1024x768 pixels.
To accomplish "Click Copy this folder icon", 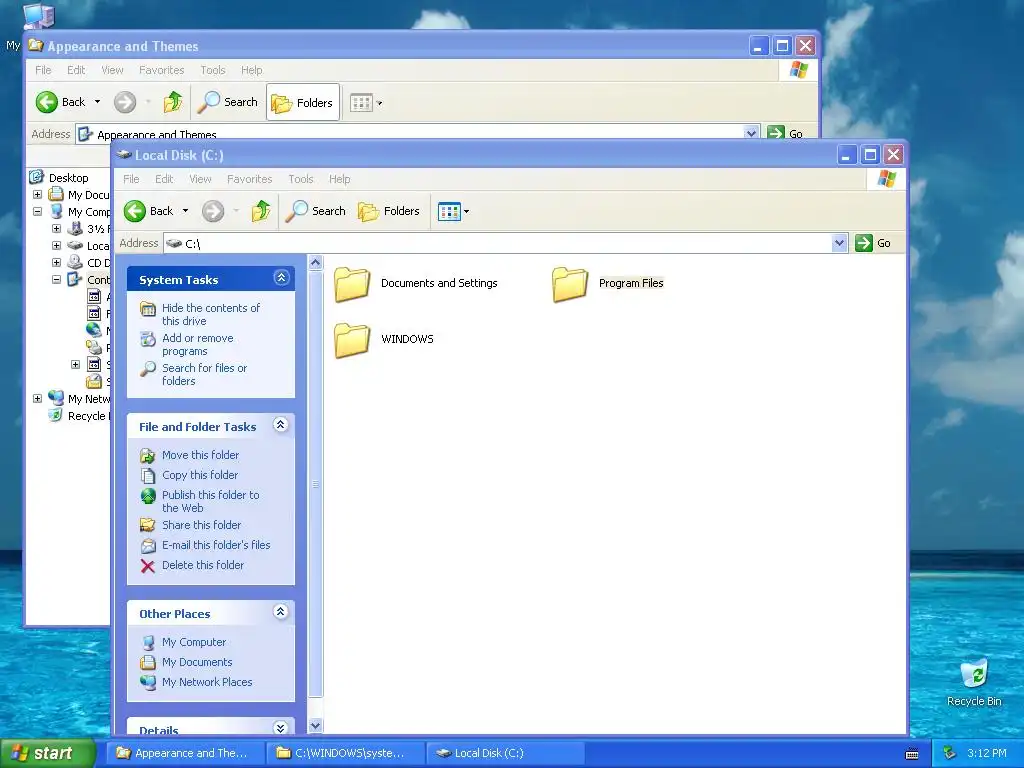I will (148, 475).
